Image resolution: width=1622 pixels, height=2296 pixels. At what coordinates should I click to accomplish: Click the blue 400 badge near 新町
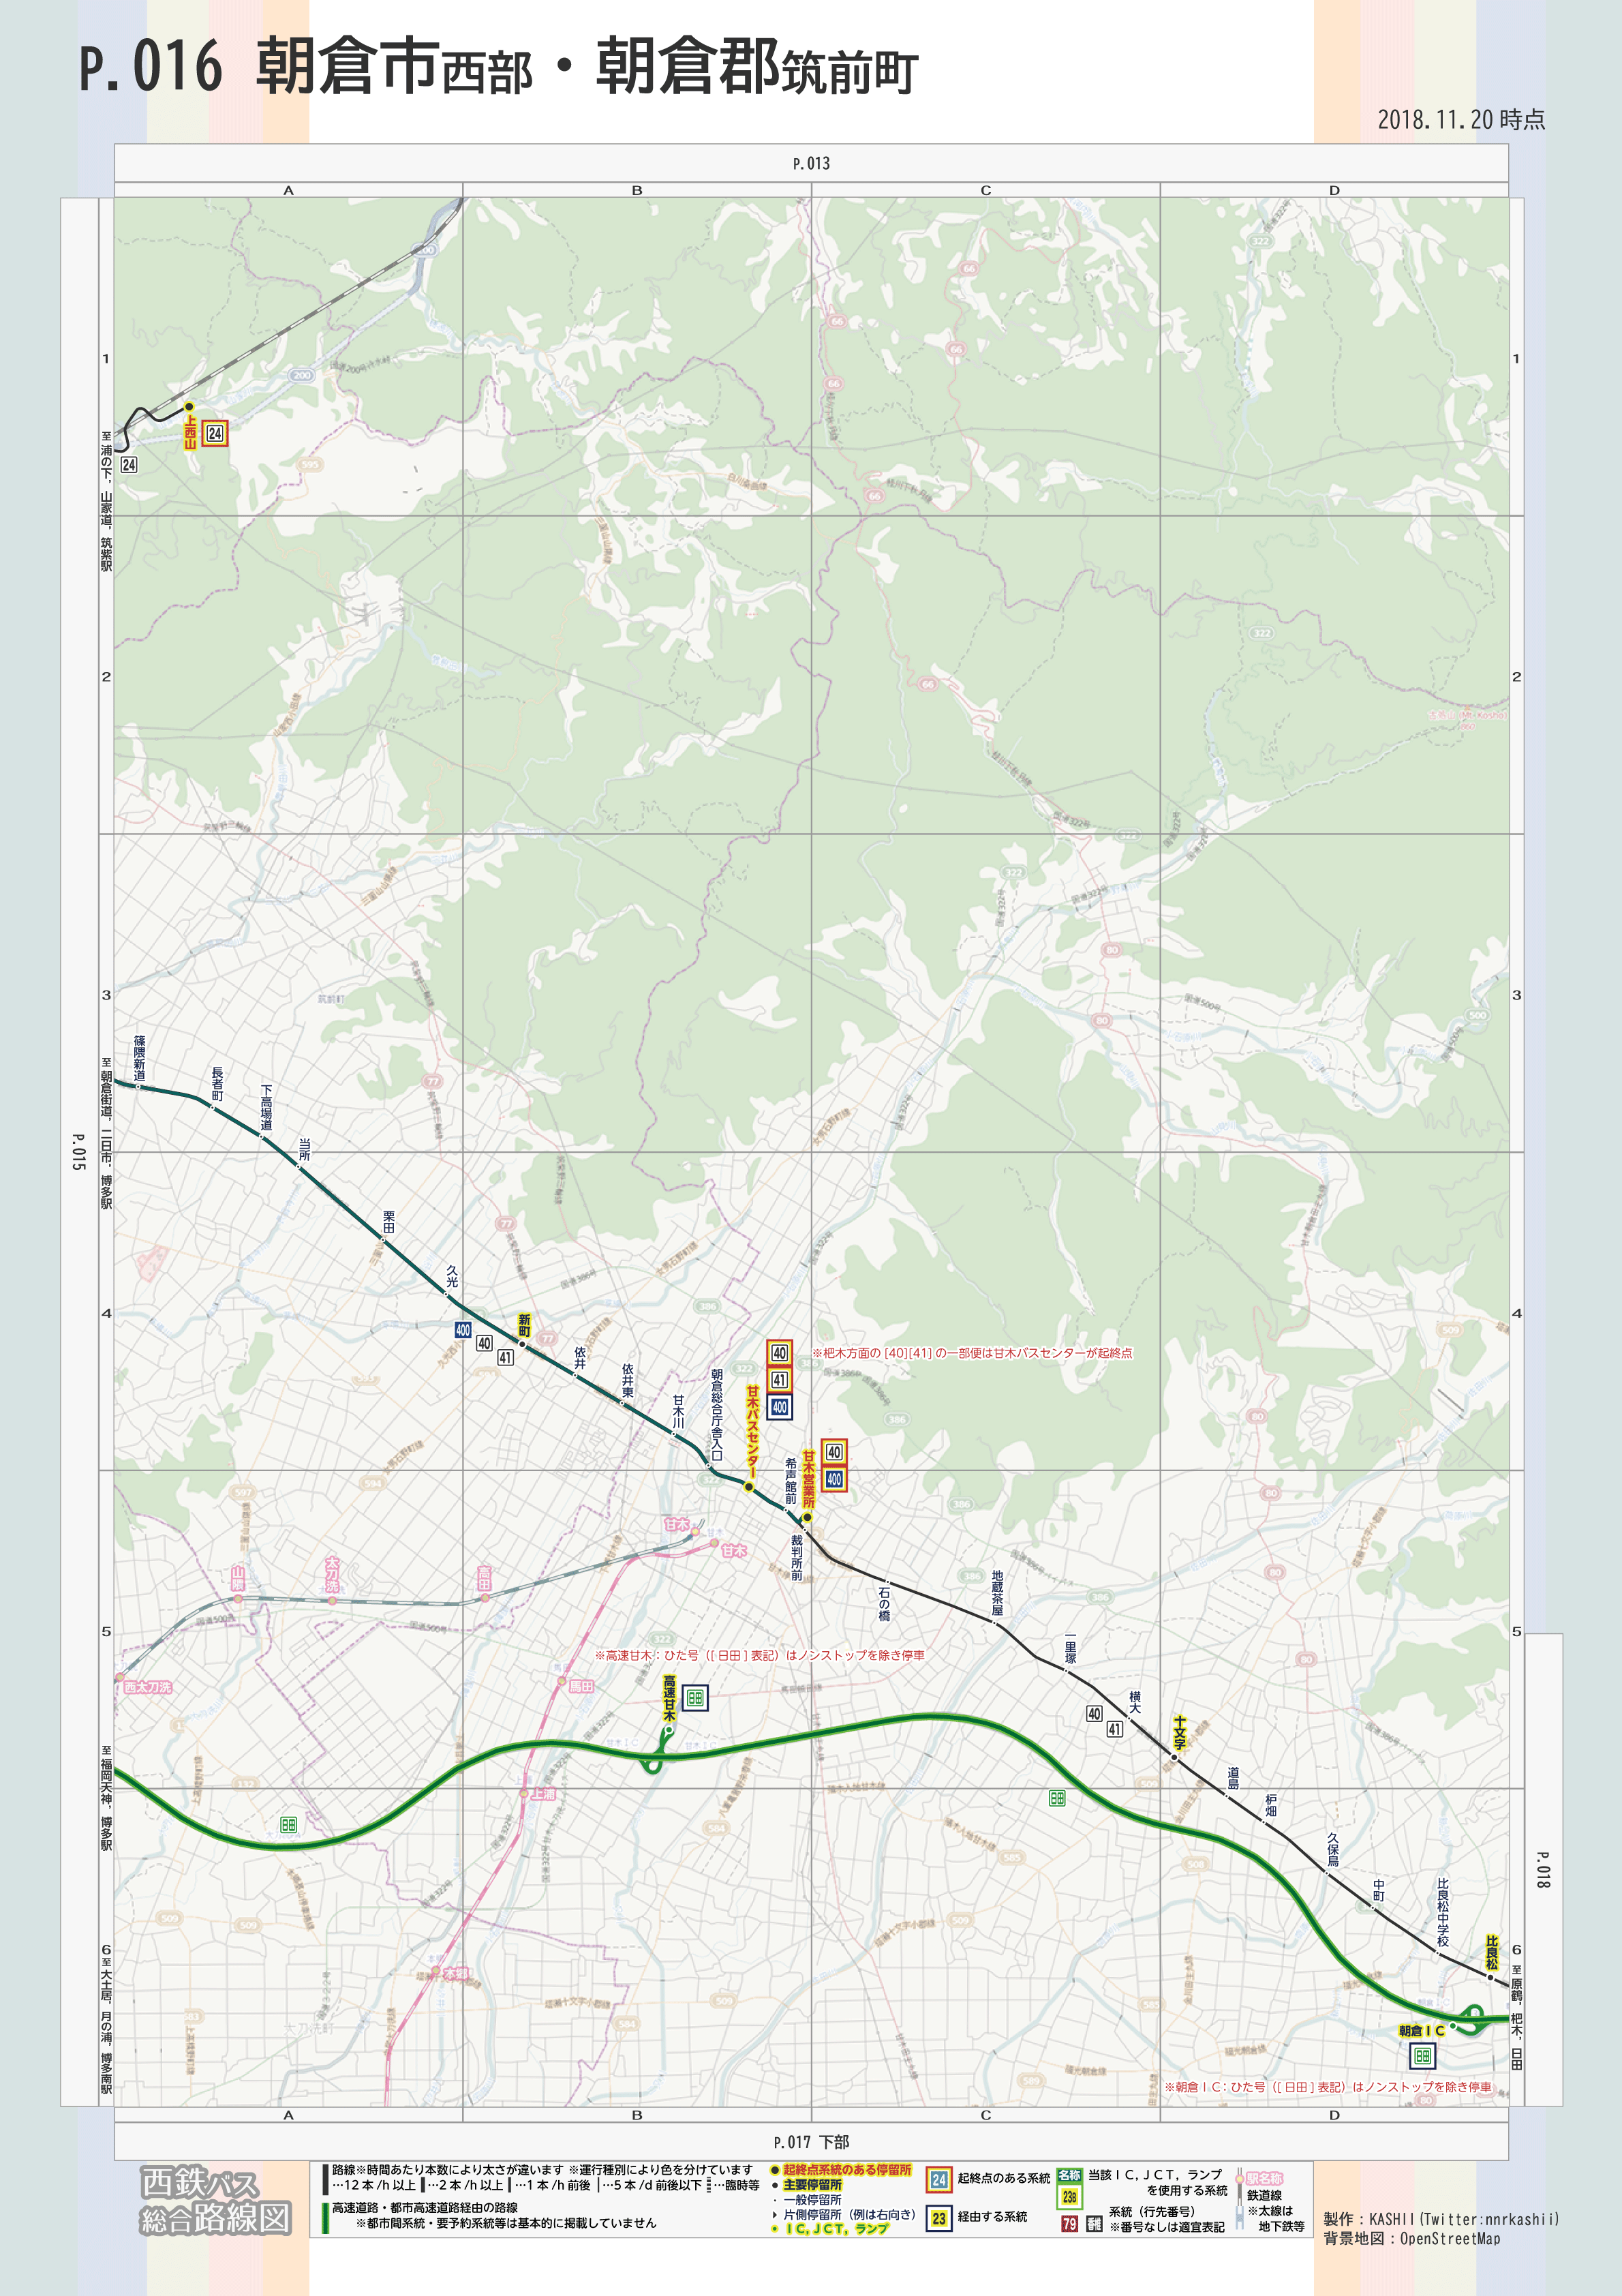[x=463, y=1330]
